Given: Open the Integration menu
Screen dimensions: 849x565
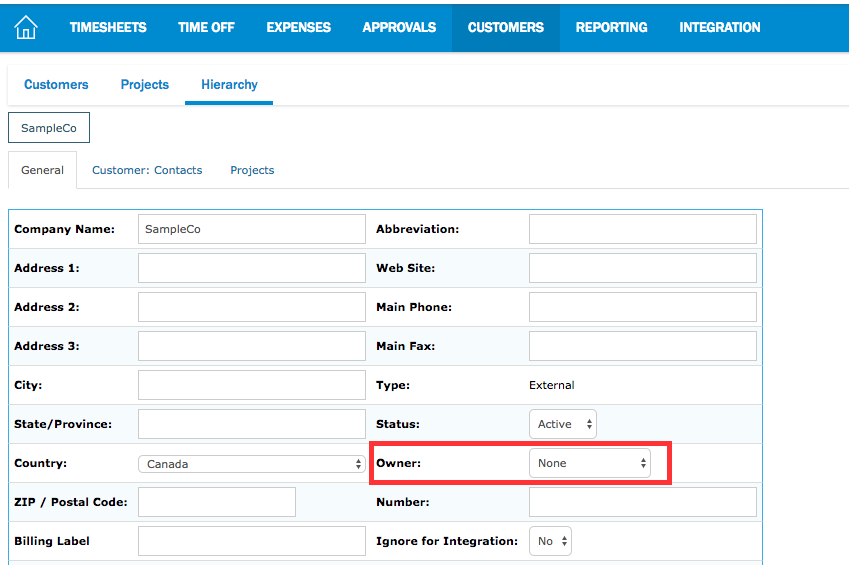Looking at the screenshot, I should point(720,28).
